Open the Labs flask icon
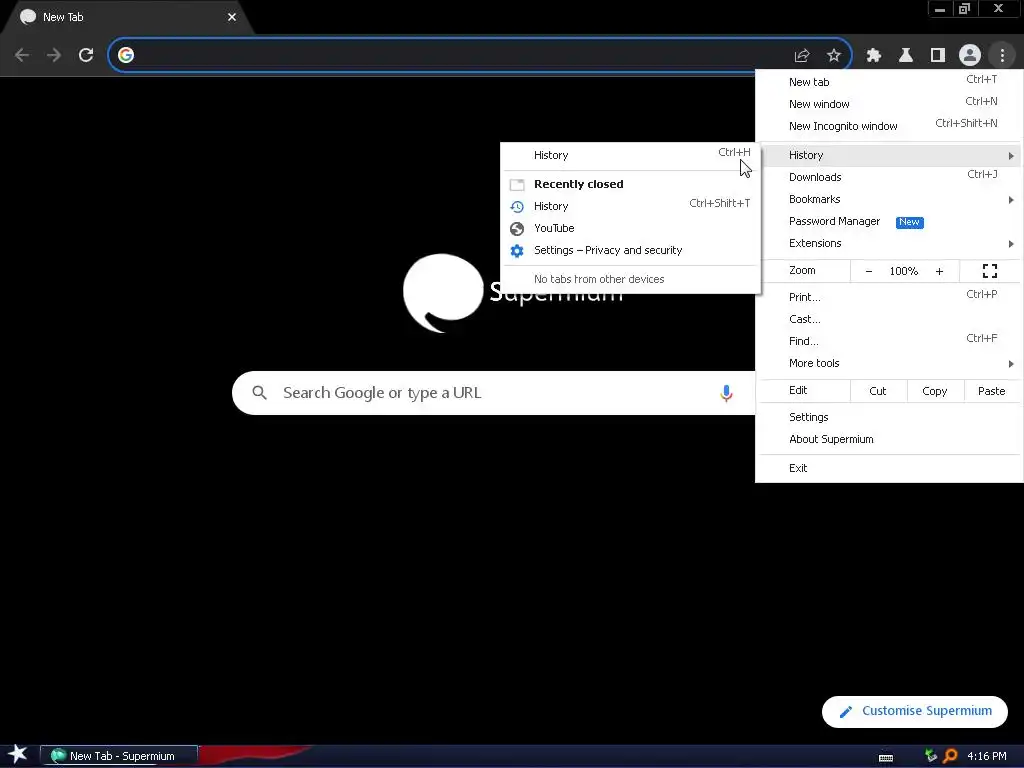Screen dimensions: 1024x768 906,56
